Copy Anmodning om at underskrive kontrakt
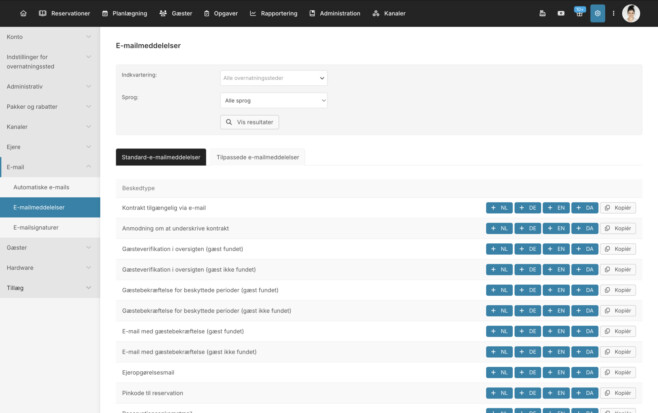The image size is (658, 413). (x=618, y=228)
